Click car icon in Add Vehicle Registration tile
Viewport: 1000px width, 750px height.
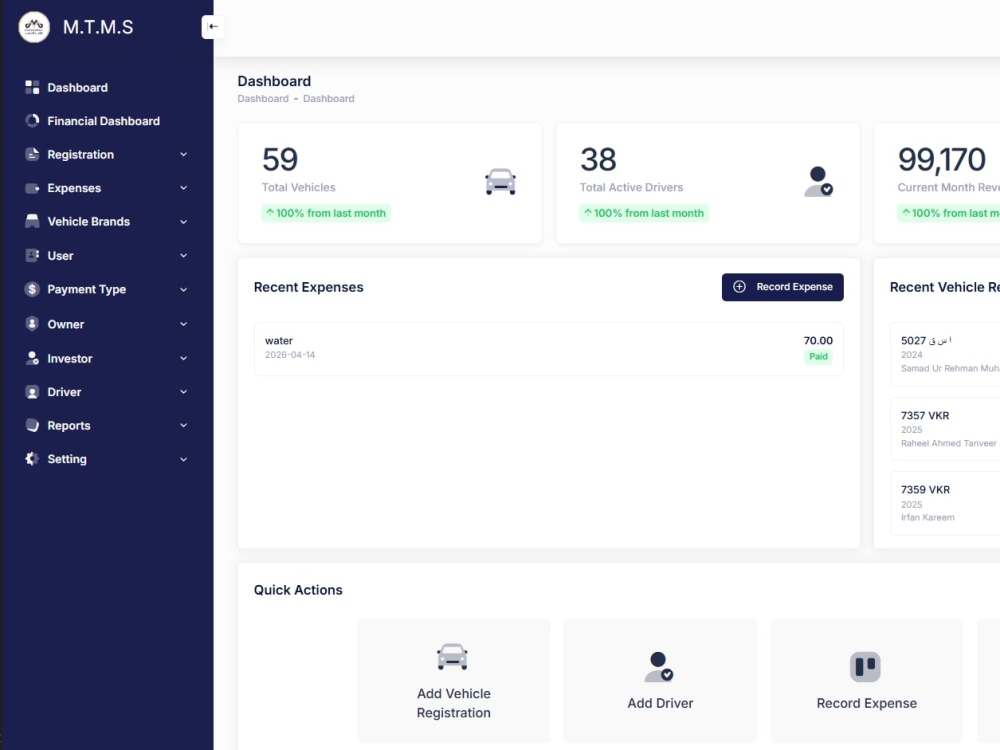(x=452, y=656)
